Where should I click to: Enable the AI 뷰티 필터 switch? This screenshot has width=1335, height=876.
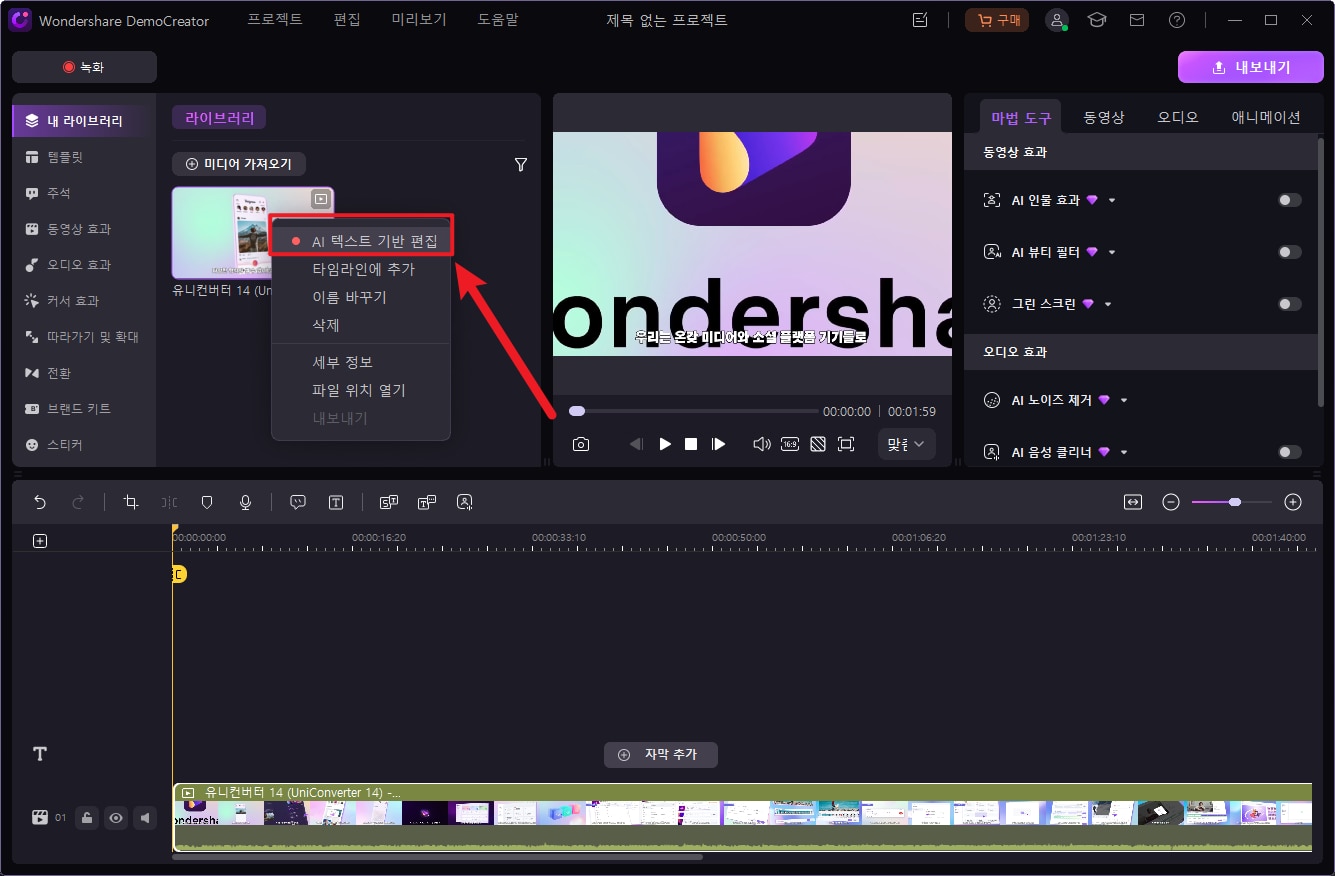(x=1290, y=252)
